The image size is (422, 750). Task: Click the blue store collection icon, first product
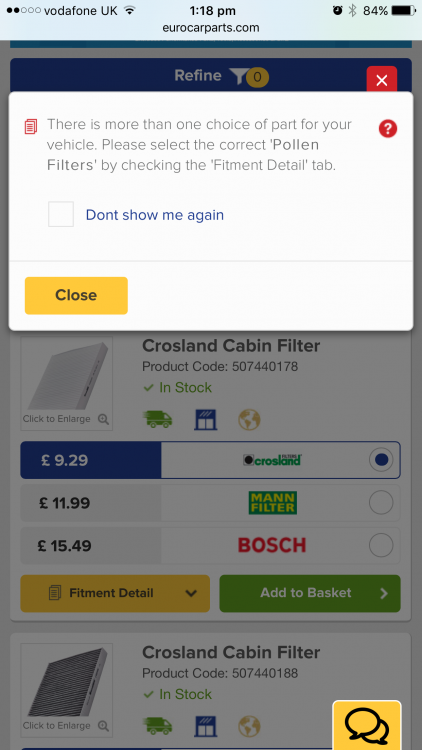click(206, 419)
